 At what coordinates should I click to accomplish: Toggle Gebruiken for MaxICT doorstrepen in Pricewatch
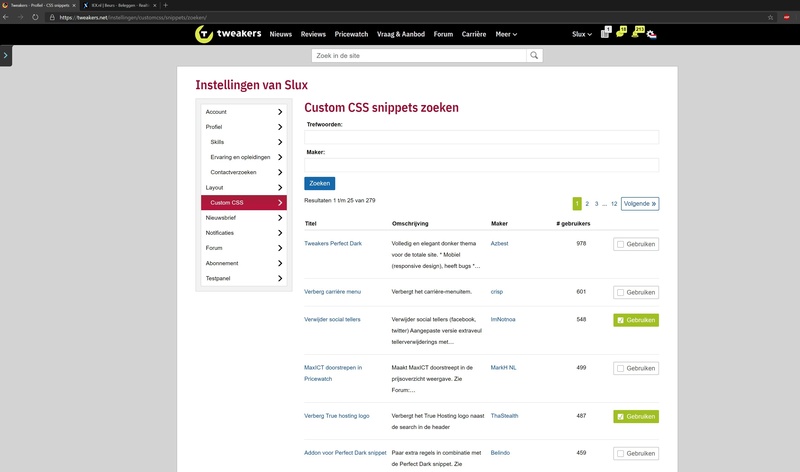tap(636, 368)
